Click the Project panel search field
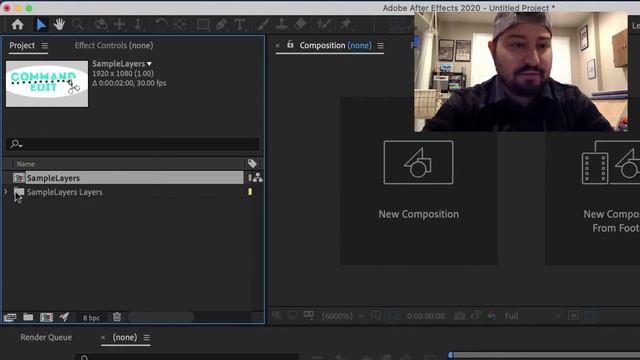Viewport: 640px width, 360px height. pos(133,144)
